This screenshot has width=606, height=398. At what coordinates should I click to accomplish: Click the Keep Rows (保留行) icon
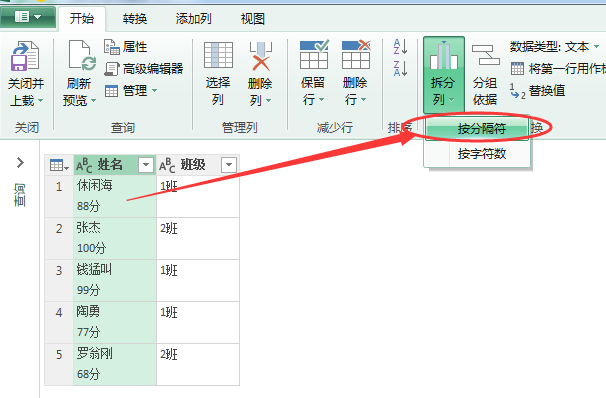[x=314, y=54]
